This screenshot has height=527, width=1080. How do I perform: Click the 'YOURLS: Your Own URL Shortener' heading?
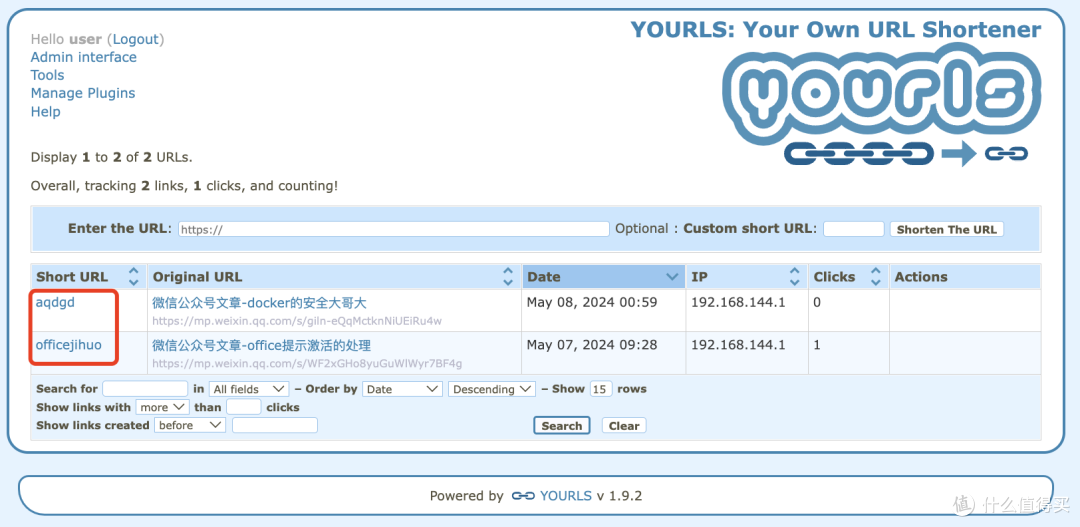pos(835,30)
